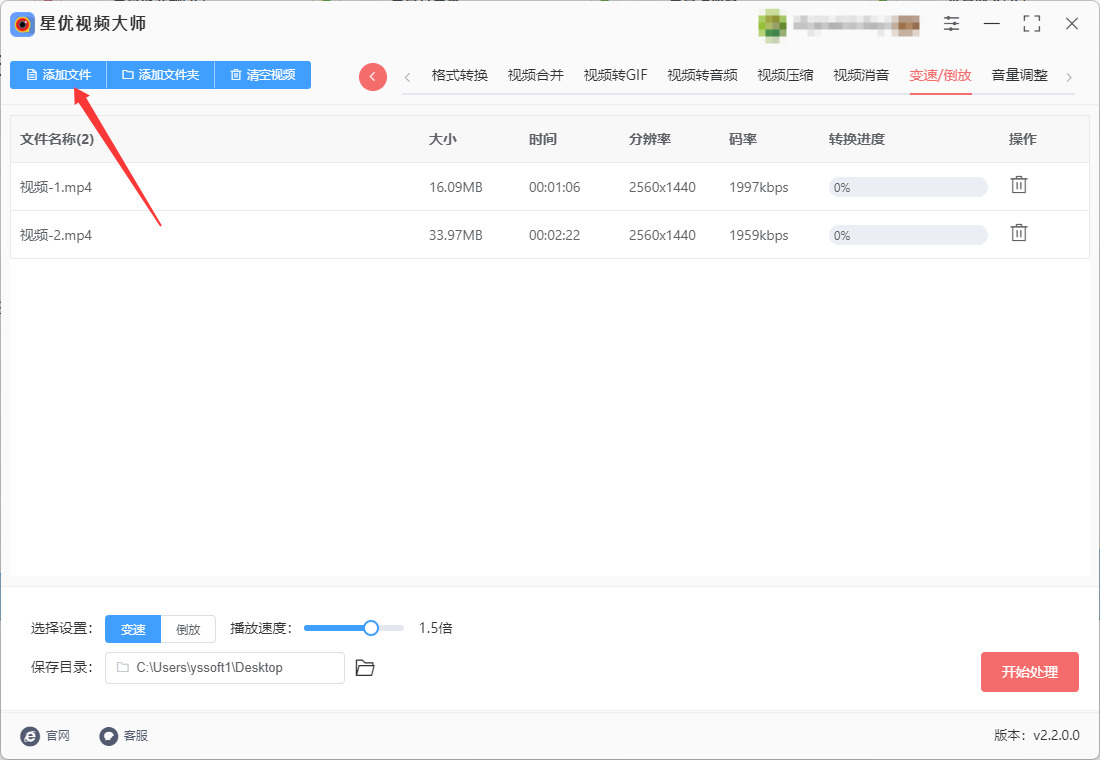Viewport: 1100px width, 760px height.
Task: Open the 客服 link
Action: tap(123, 735)
